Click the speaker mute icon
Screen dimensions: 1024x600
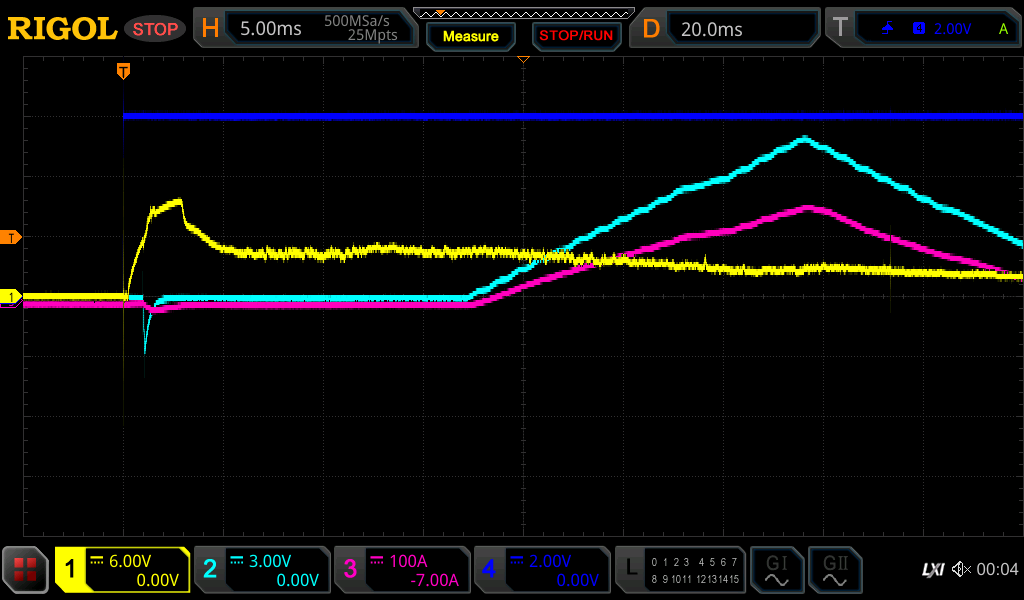point(961,569)
